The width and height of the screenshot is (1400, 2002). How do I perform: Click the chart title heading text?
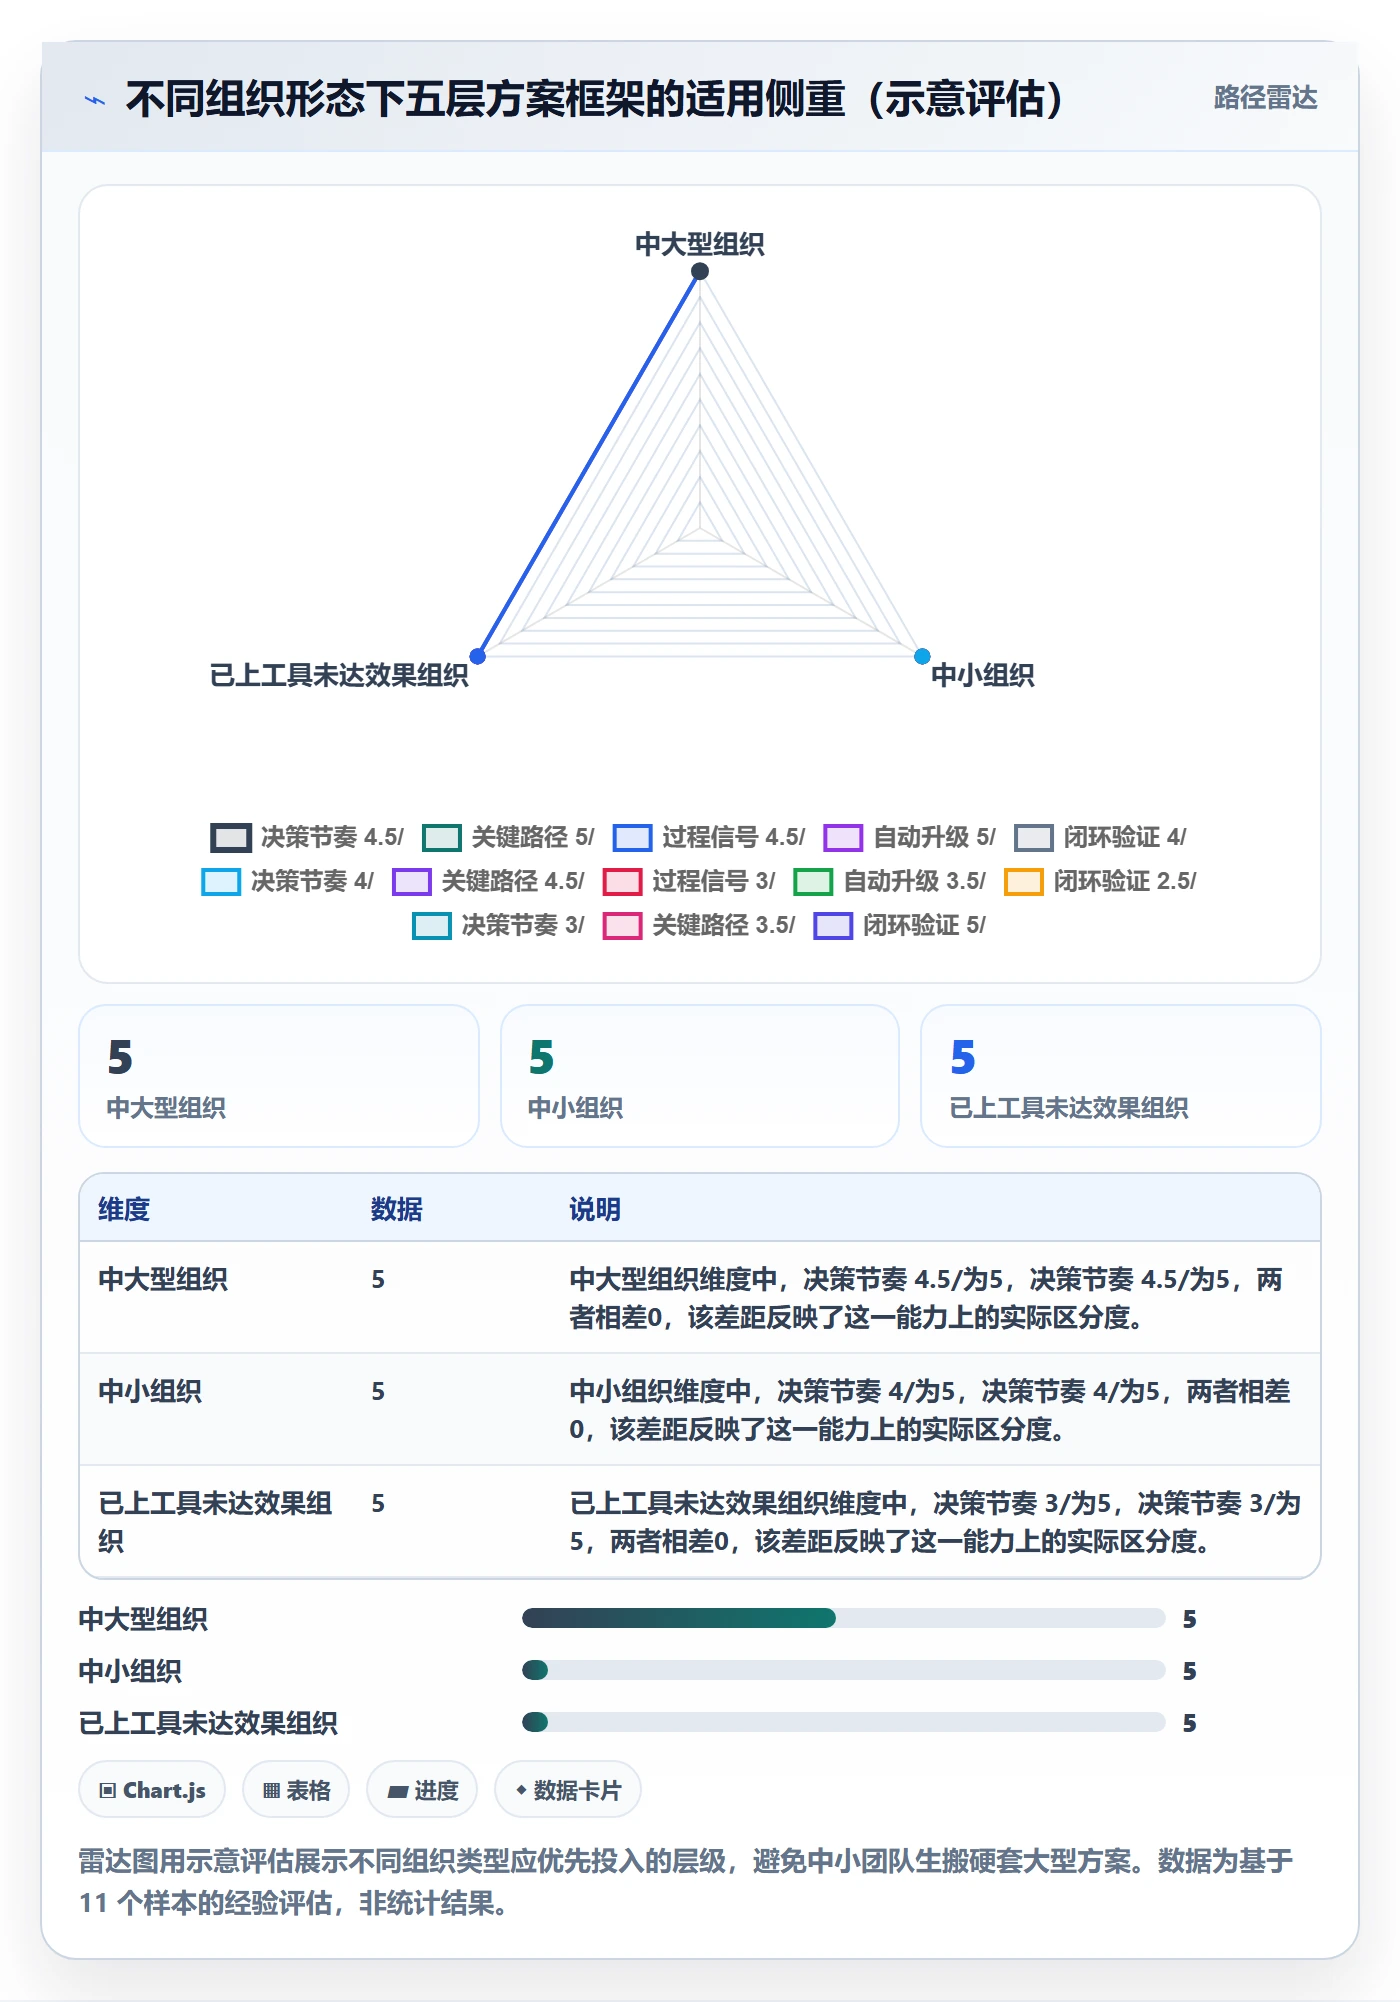click(594, 99)
